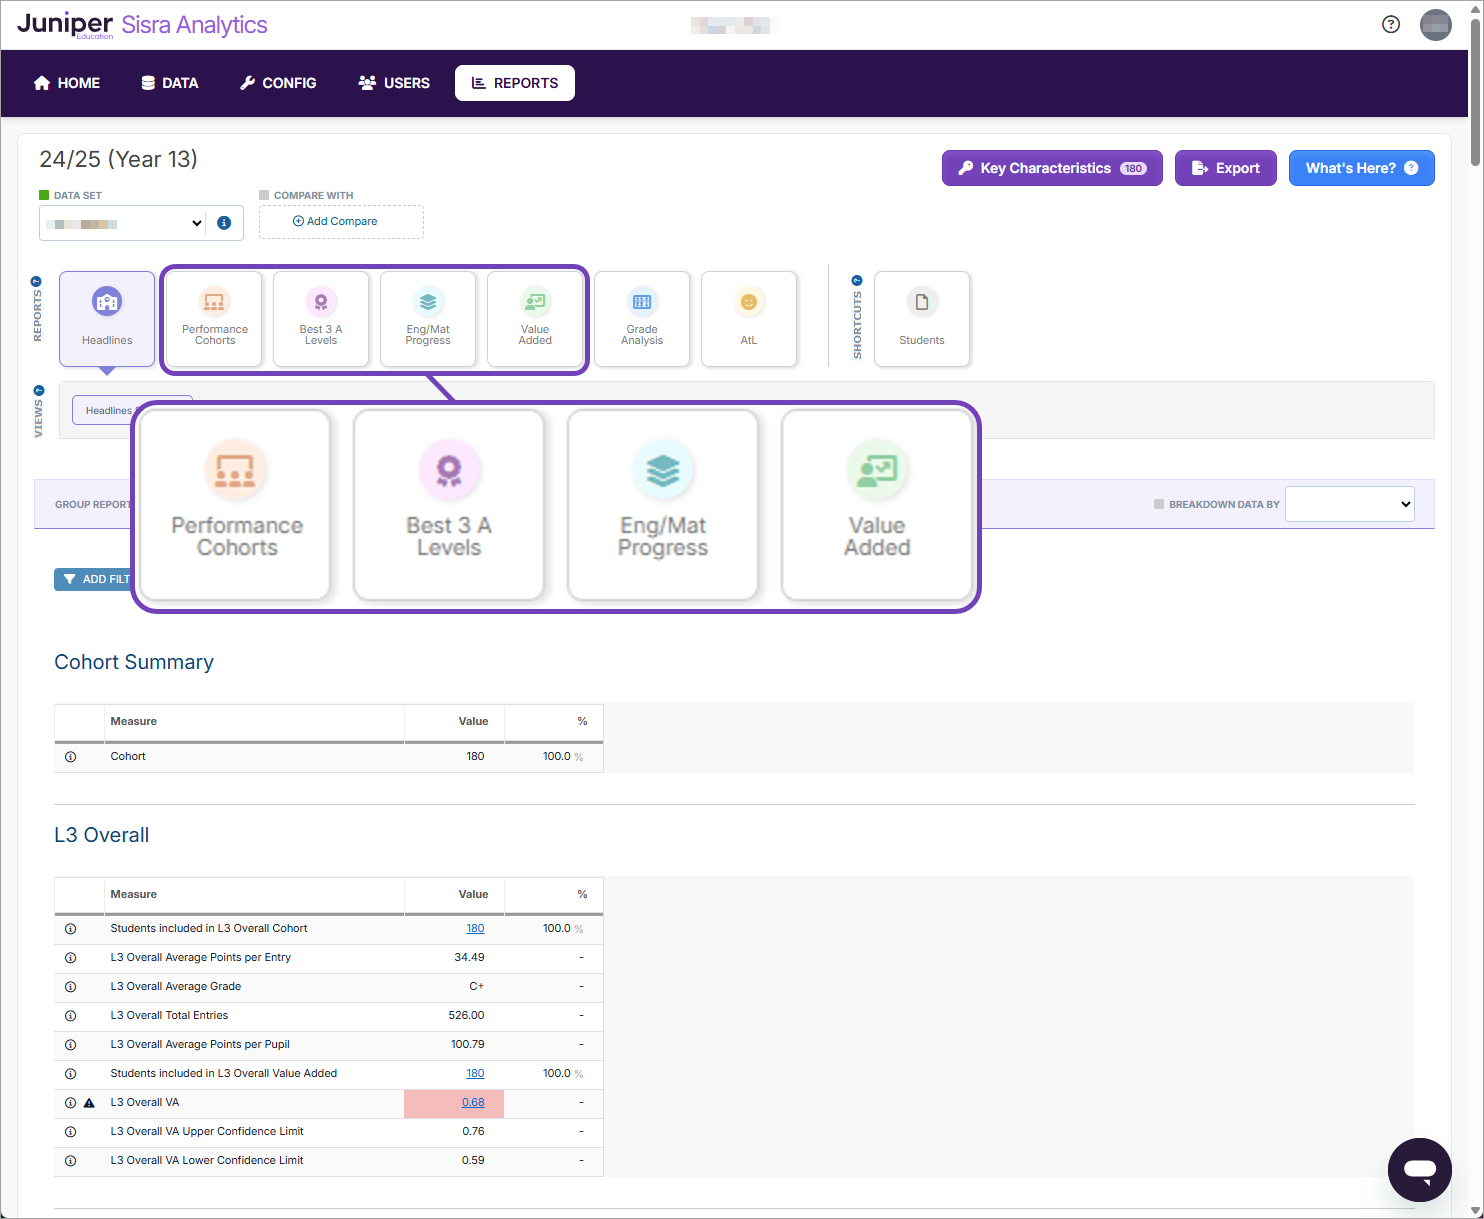Toggle the Data Set green checkbox
This screenshot has width=1484, height=1219.
click(44, 195)
